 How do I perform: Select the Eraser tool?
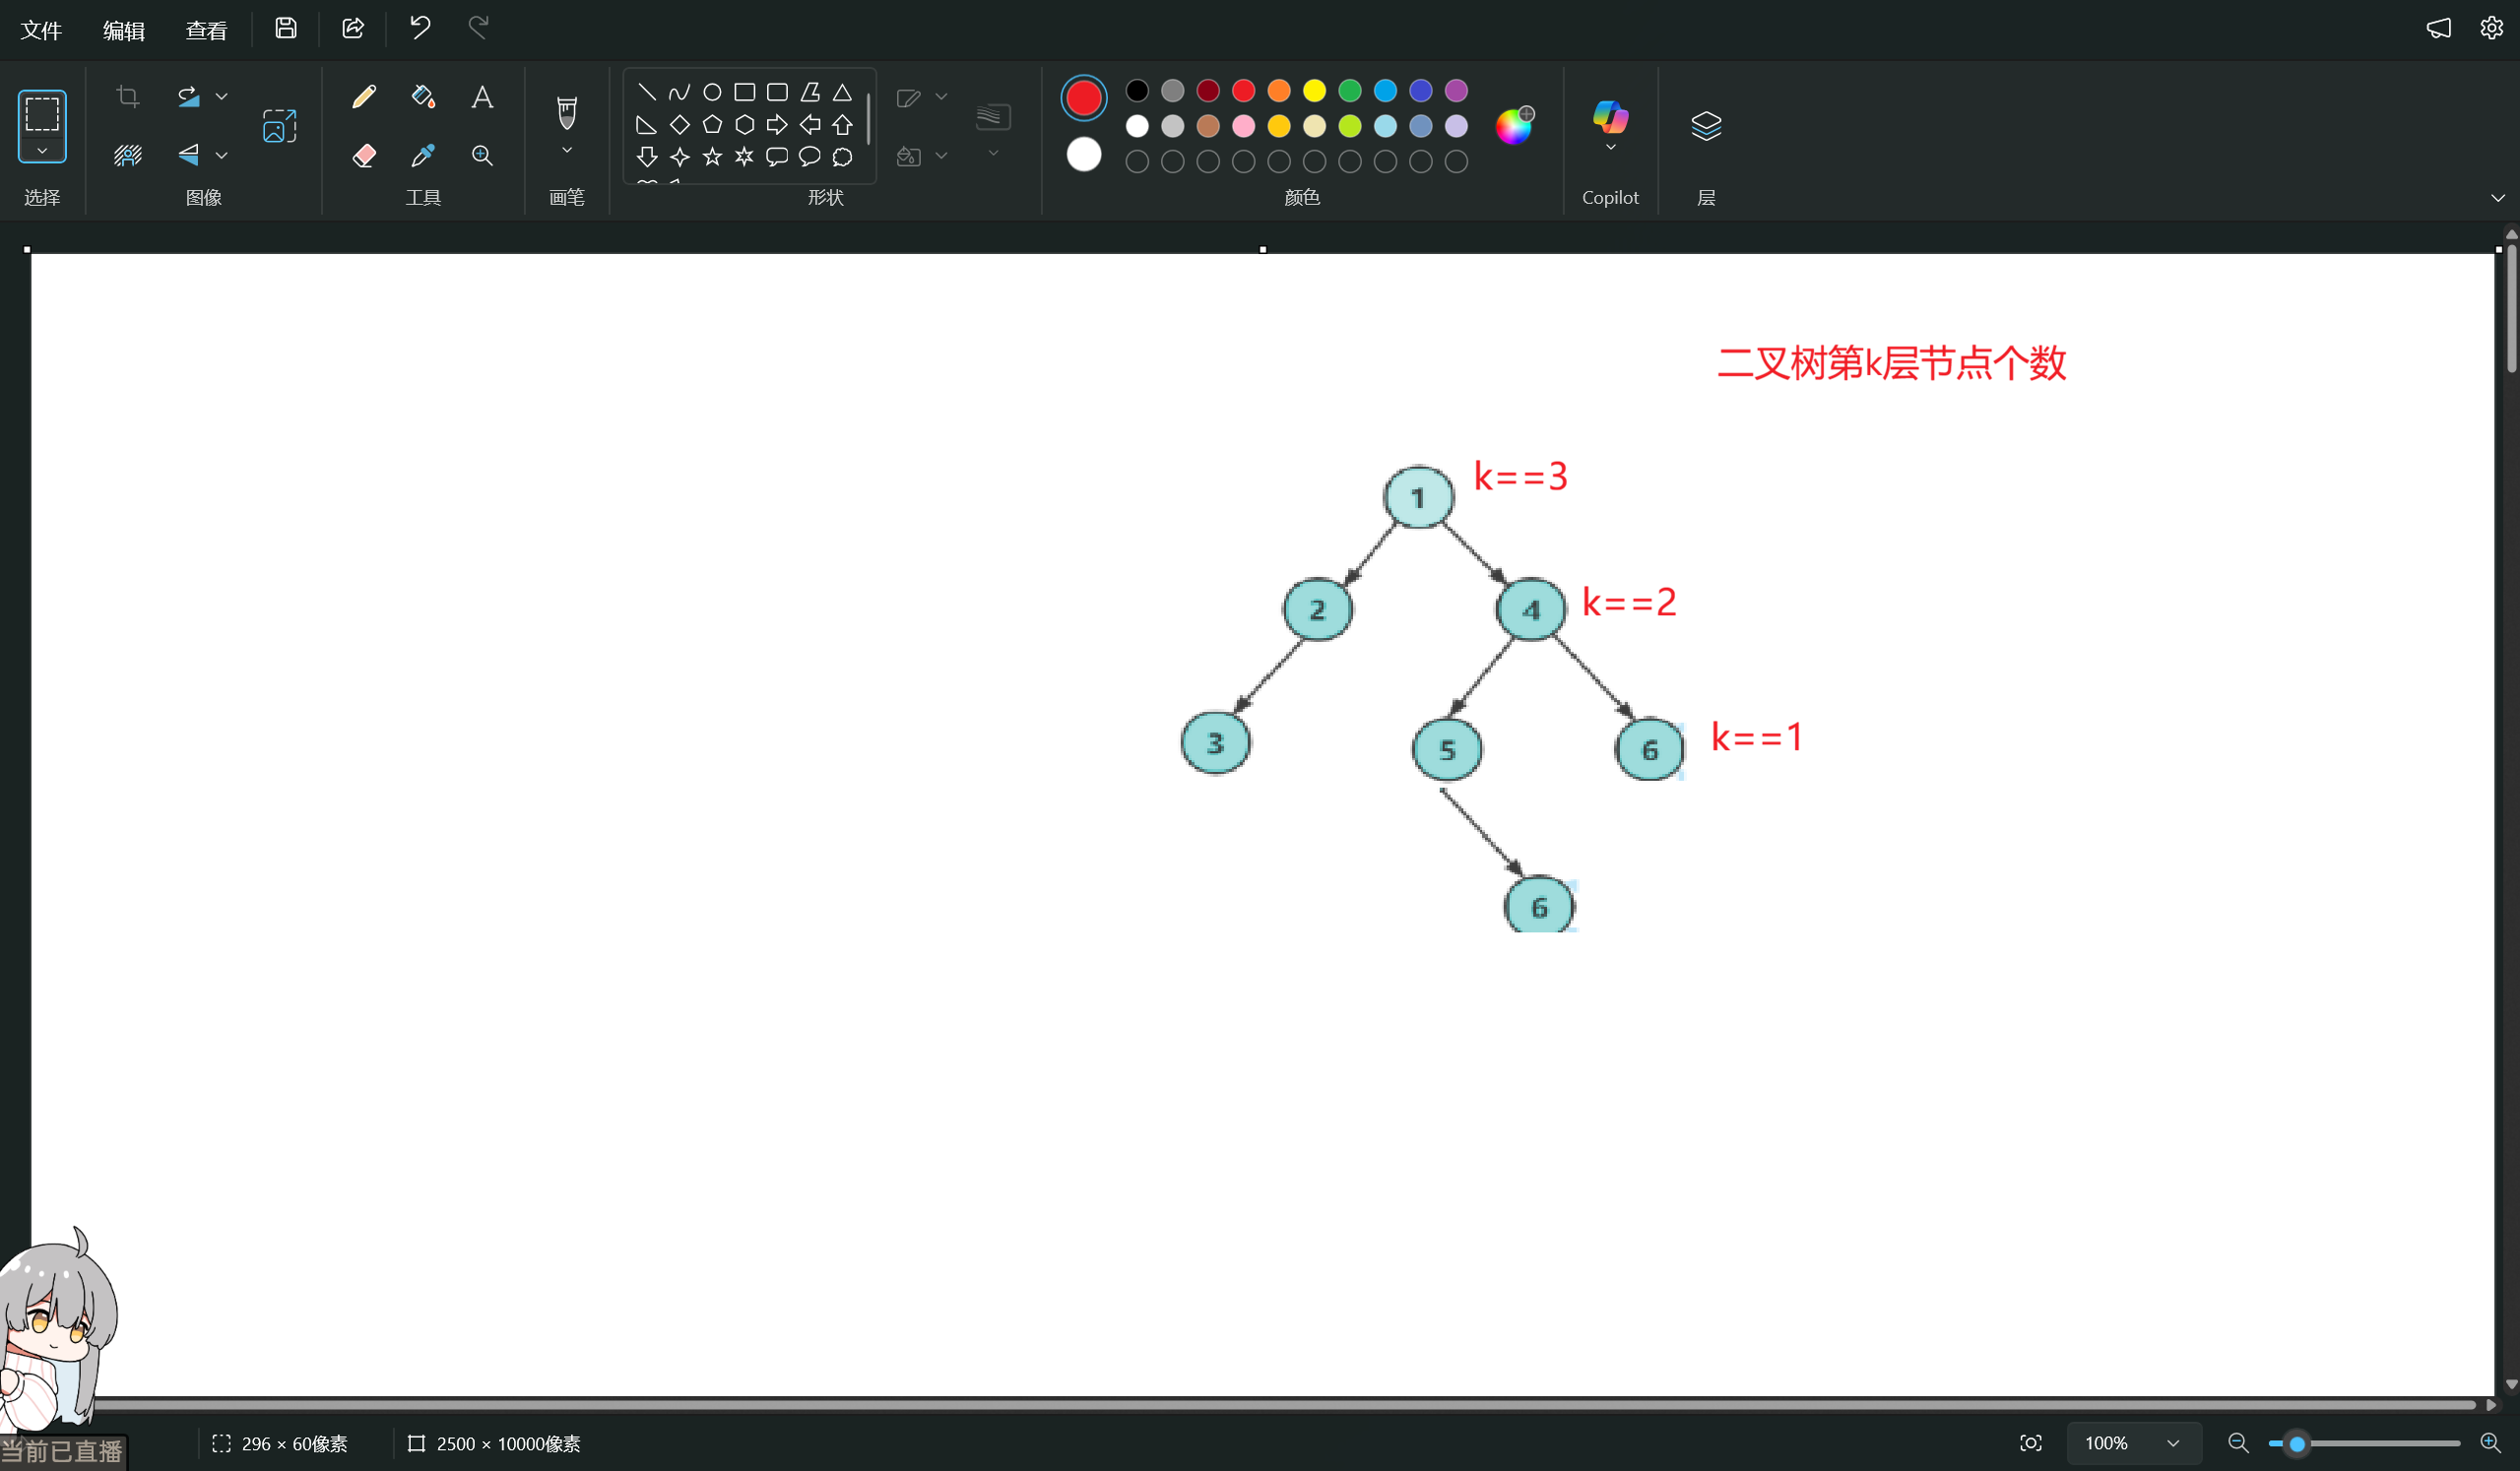coord(364,155)
